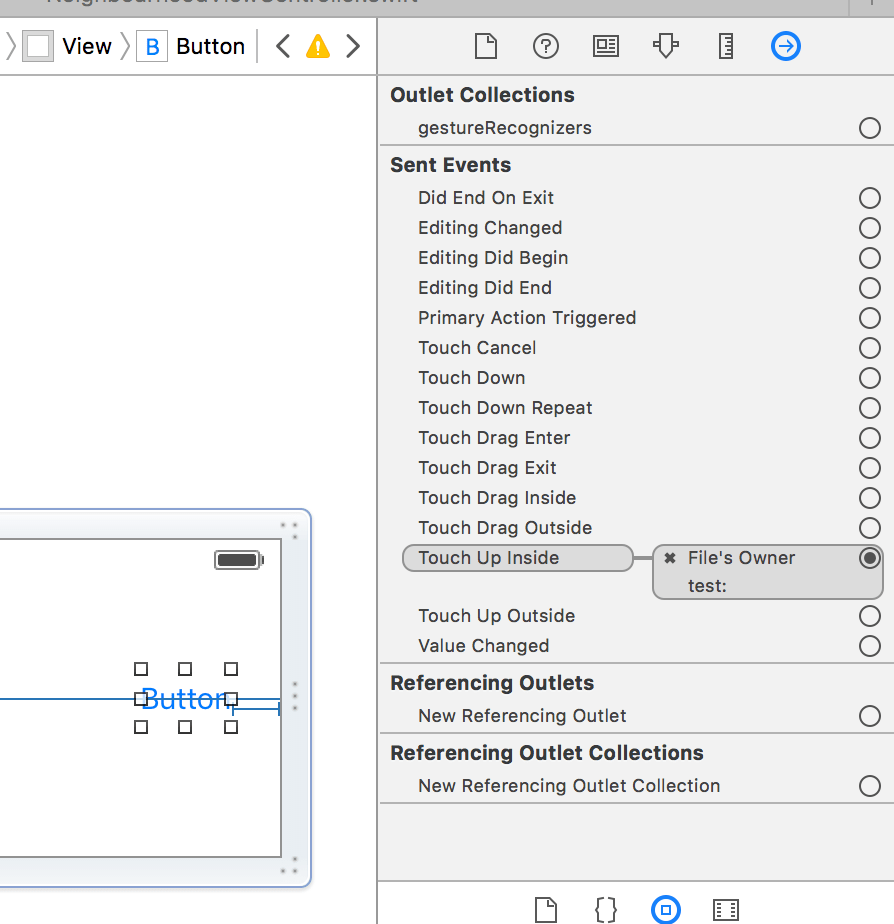Open the Media Library
894x924 pixels.
(x=726, y=909)
